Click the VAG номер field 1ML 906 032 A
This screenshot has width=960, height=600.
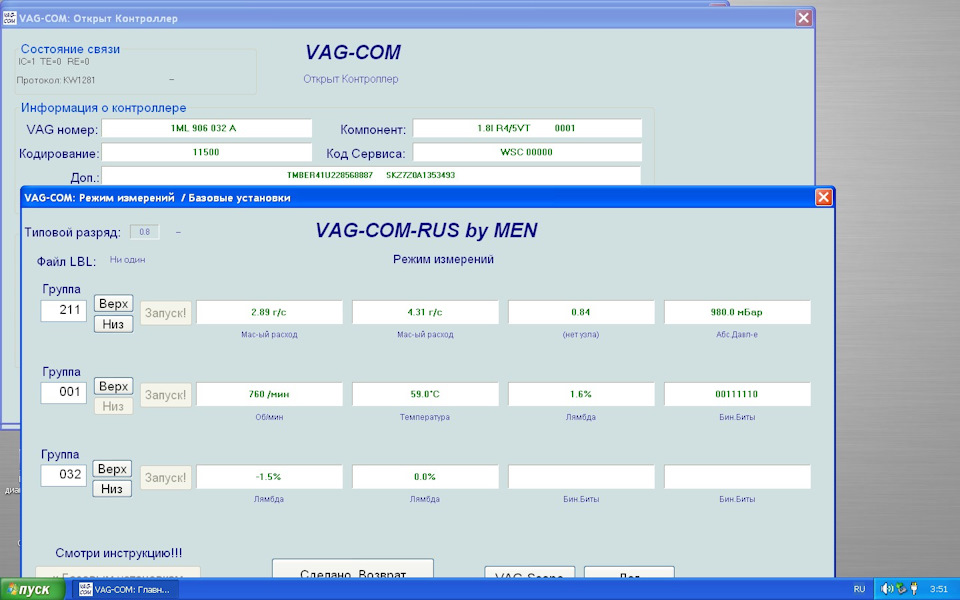[x=207, y=129]
